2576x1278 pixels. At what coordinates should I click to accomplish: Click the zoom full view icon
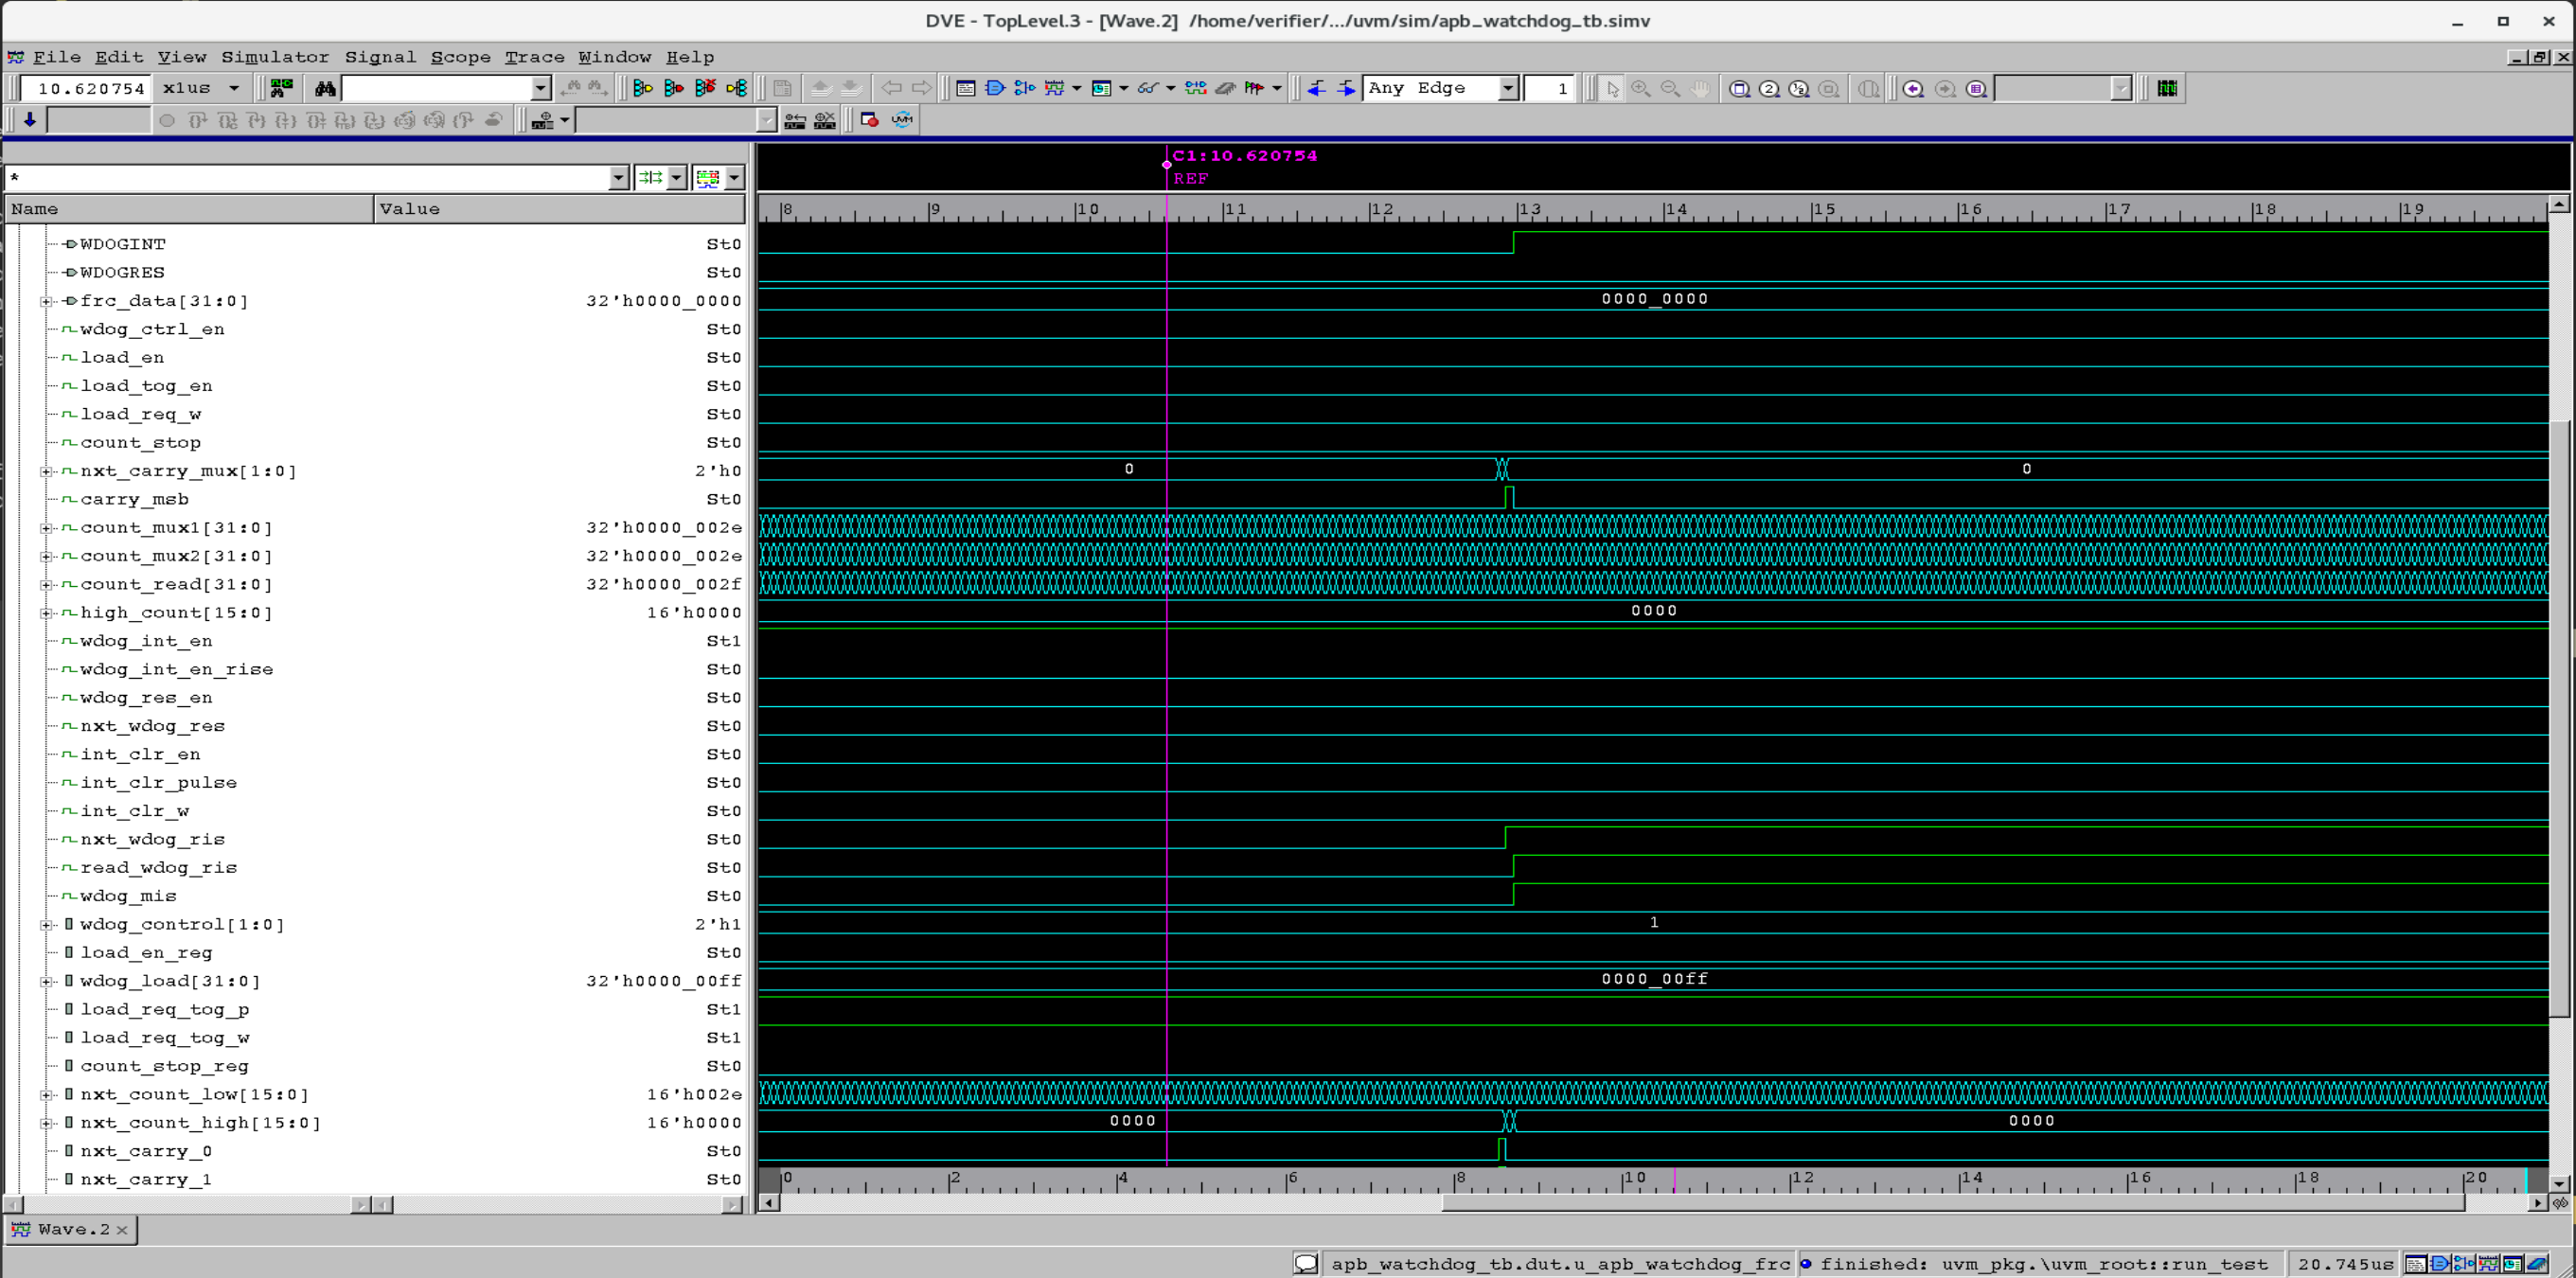1740,89
